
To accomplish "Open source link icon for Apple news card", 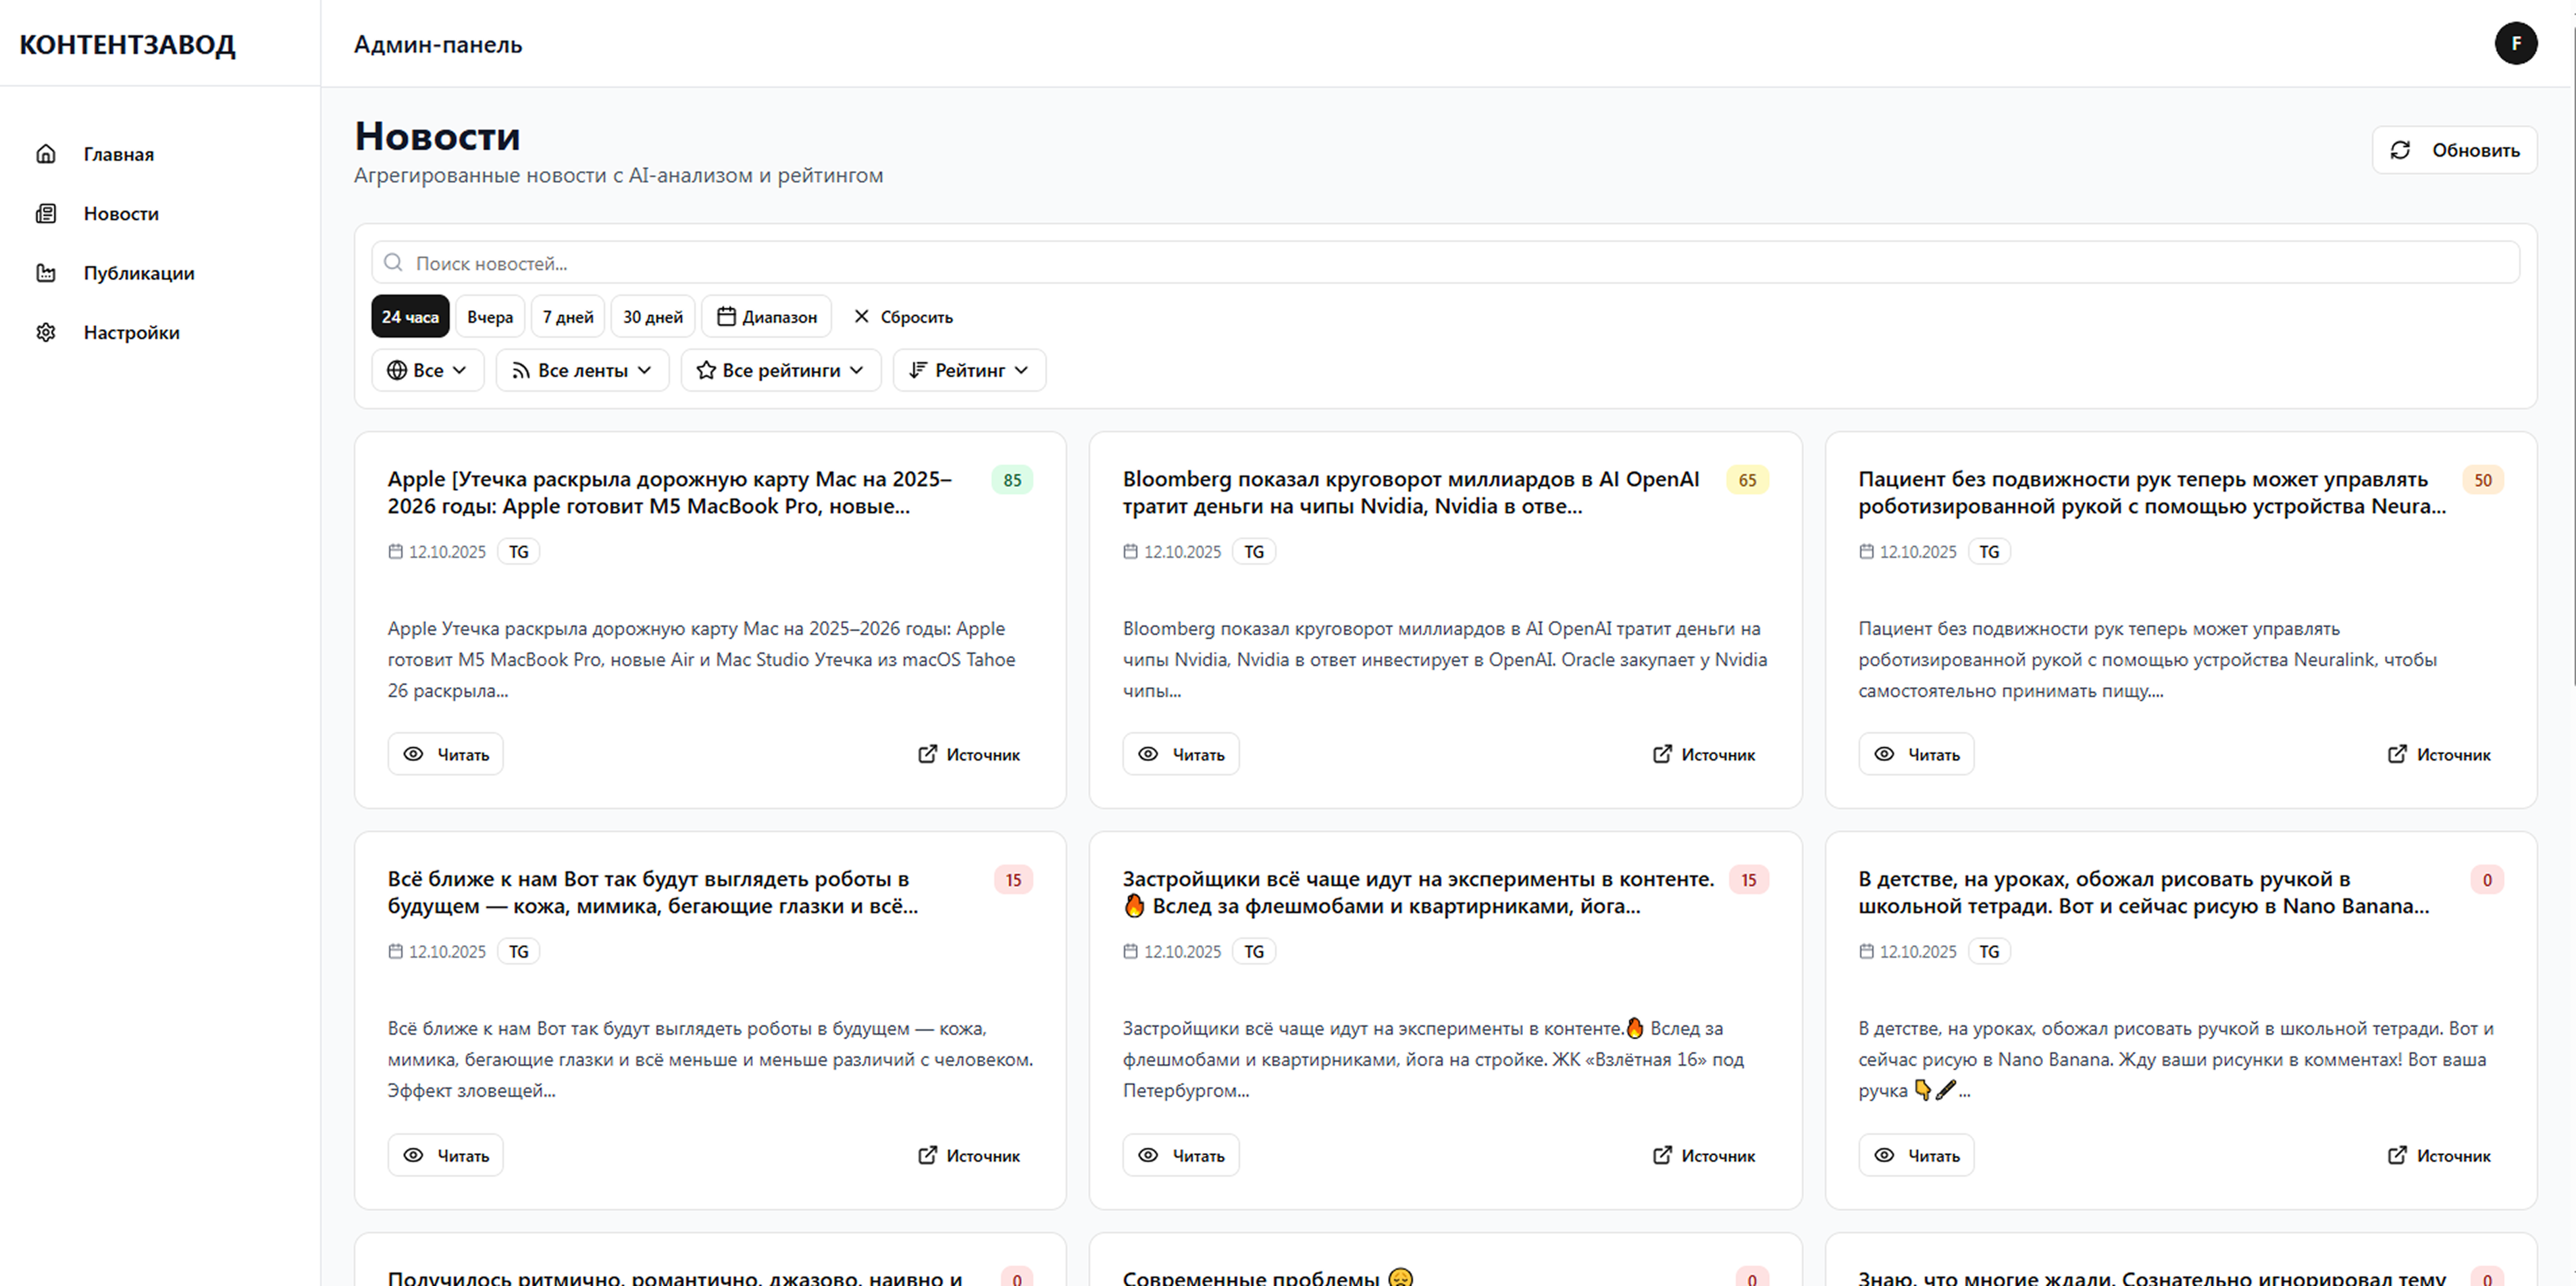I will 927,754.
